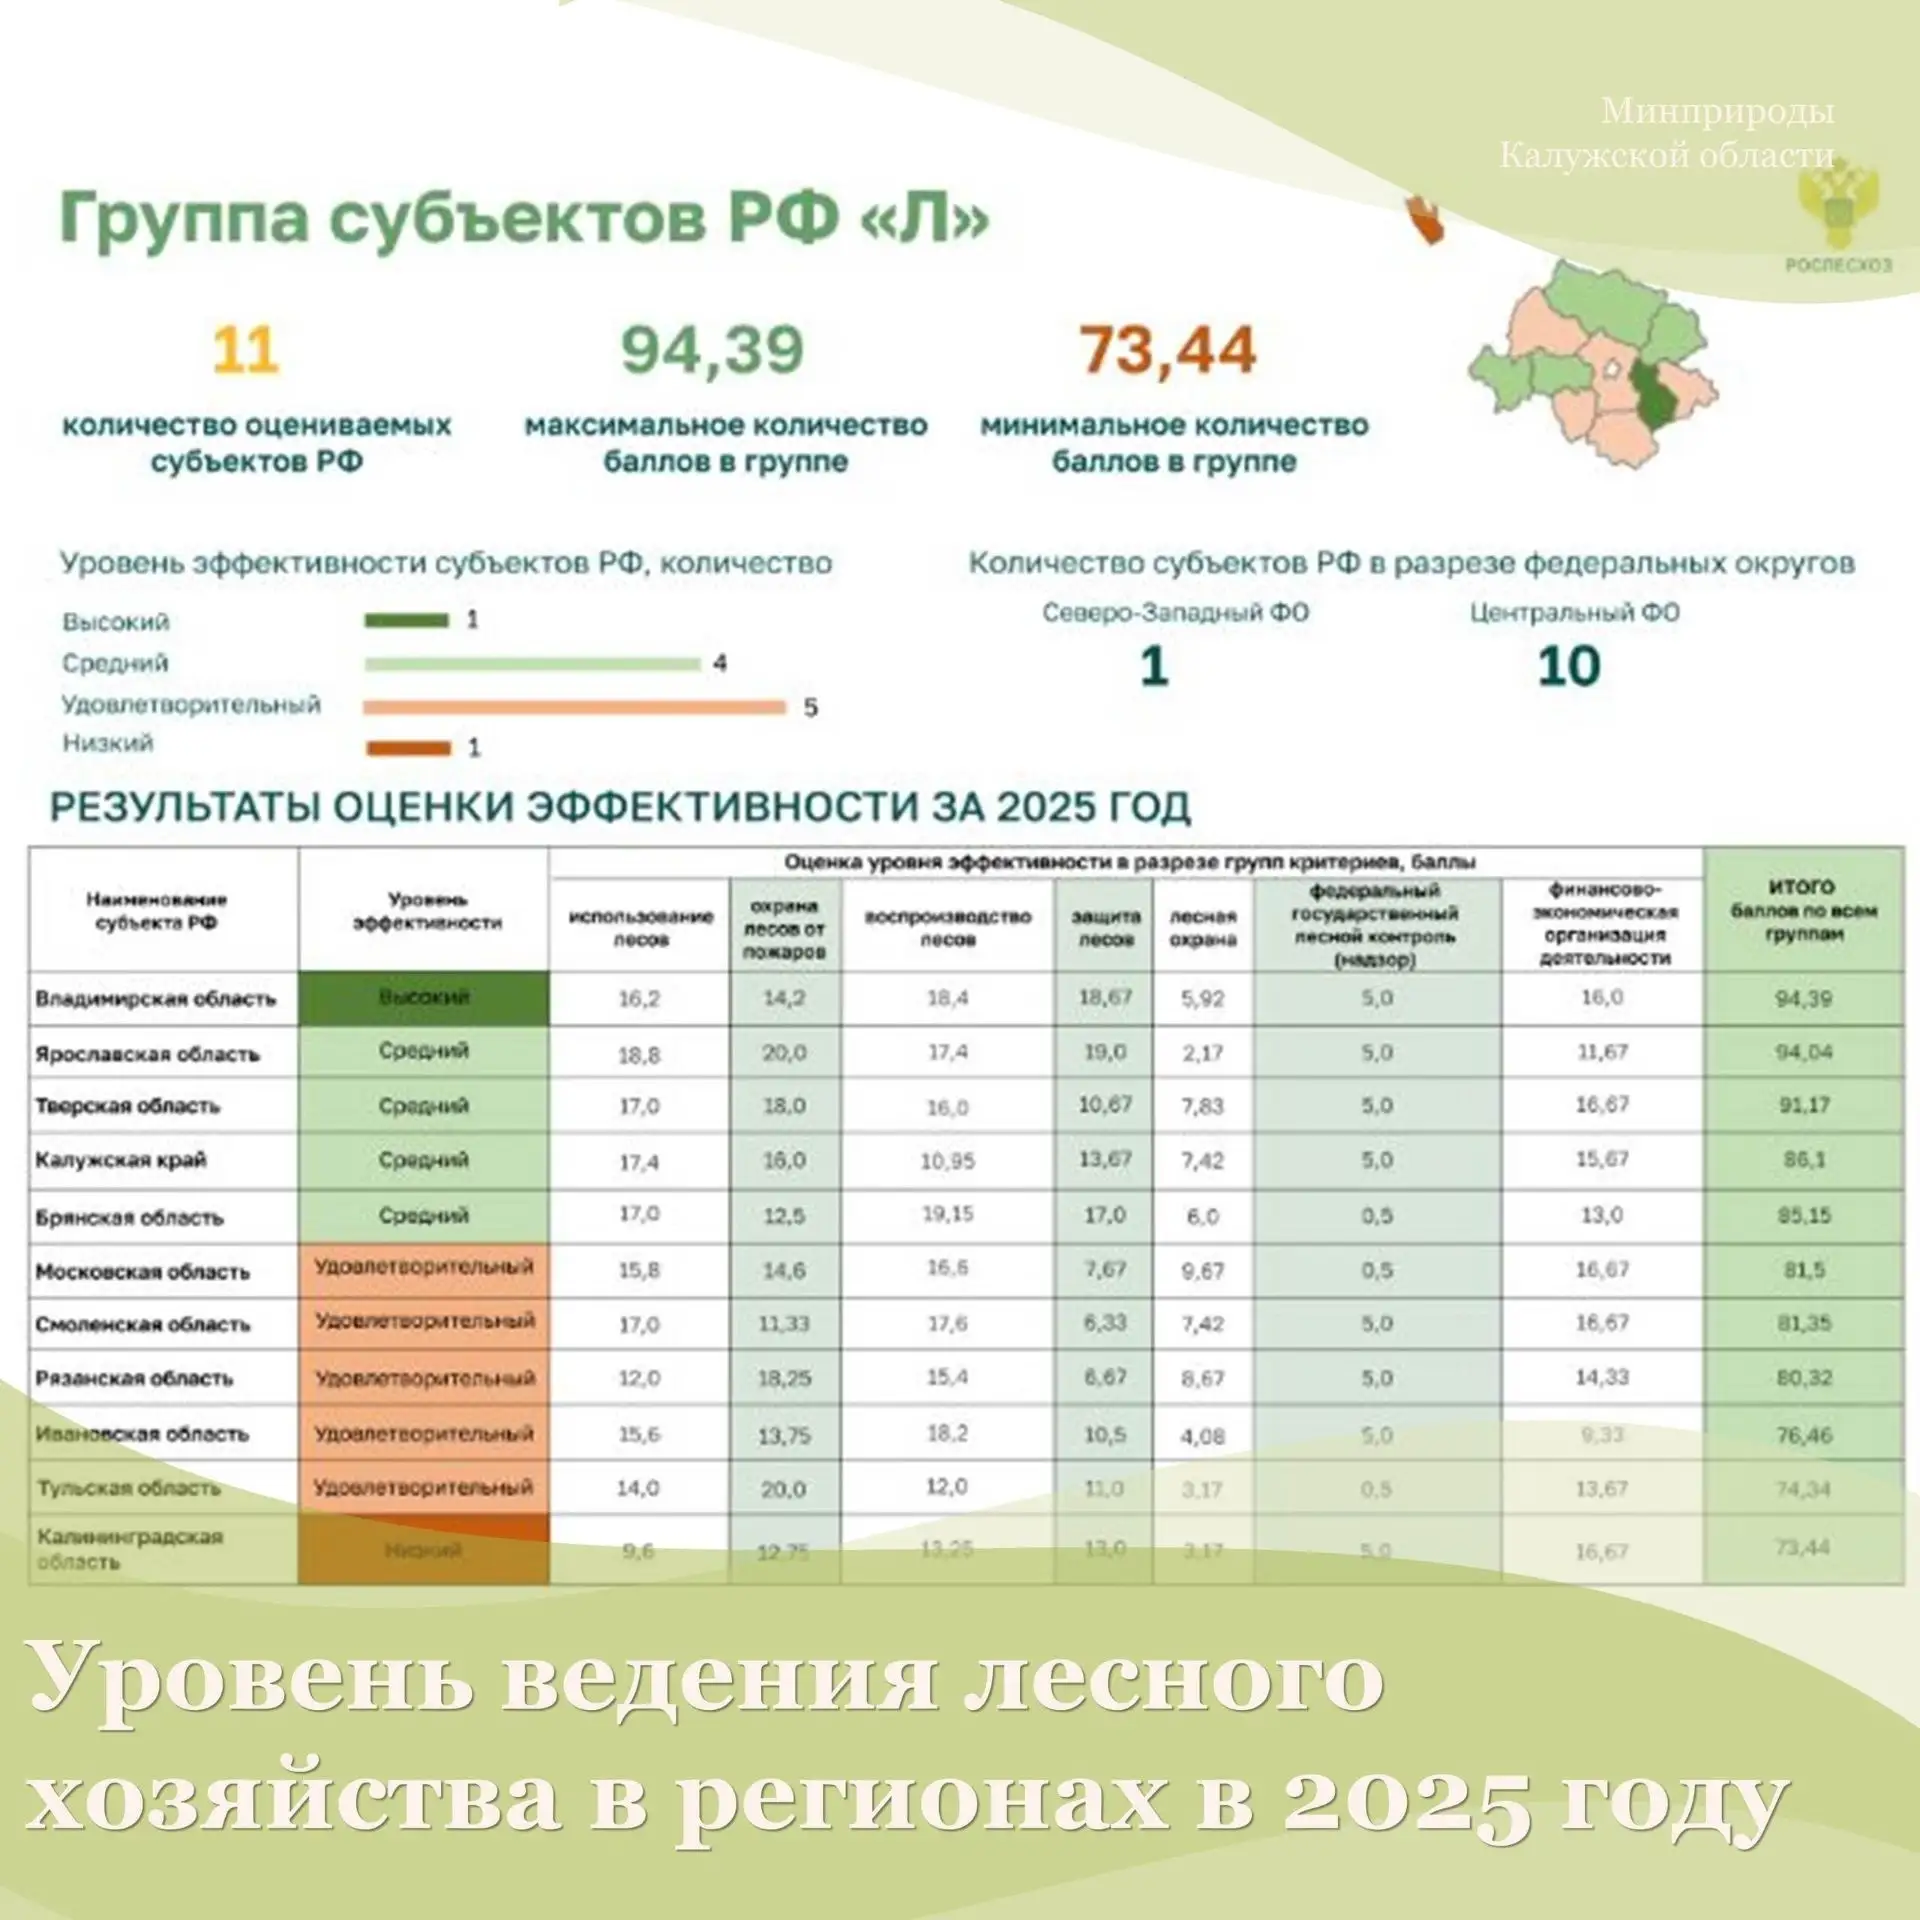Image resolution: width=1920 pixels, height=1920 pixels.
Task: Click the number 10 under Центральный ФО
Action: 1569,666
